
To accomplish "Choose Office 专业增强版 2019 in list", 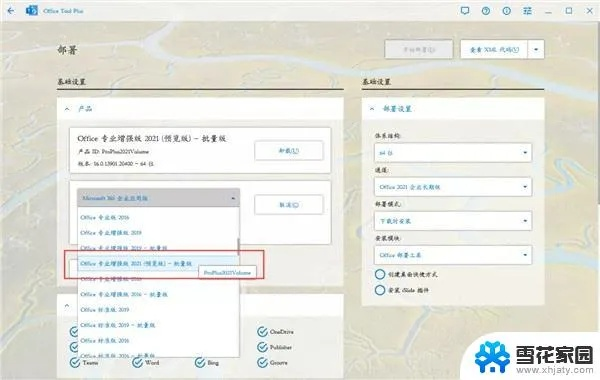I will click(x=158, y=233).
